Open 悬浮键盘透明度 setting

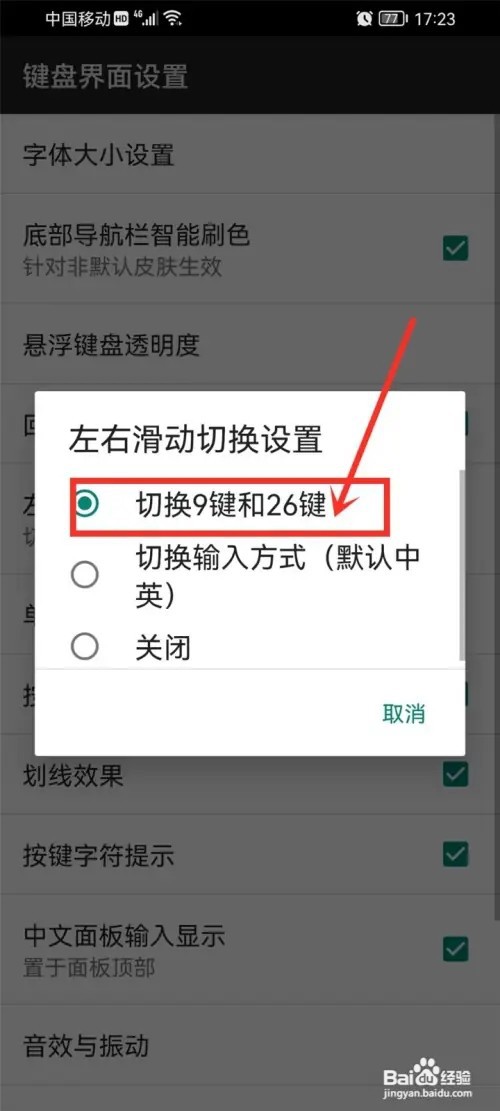tap(250, 344)
